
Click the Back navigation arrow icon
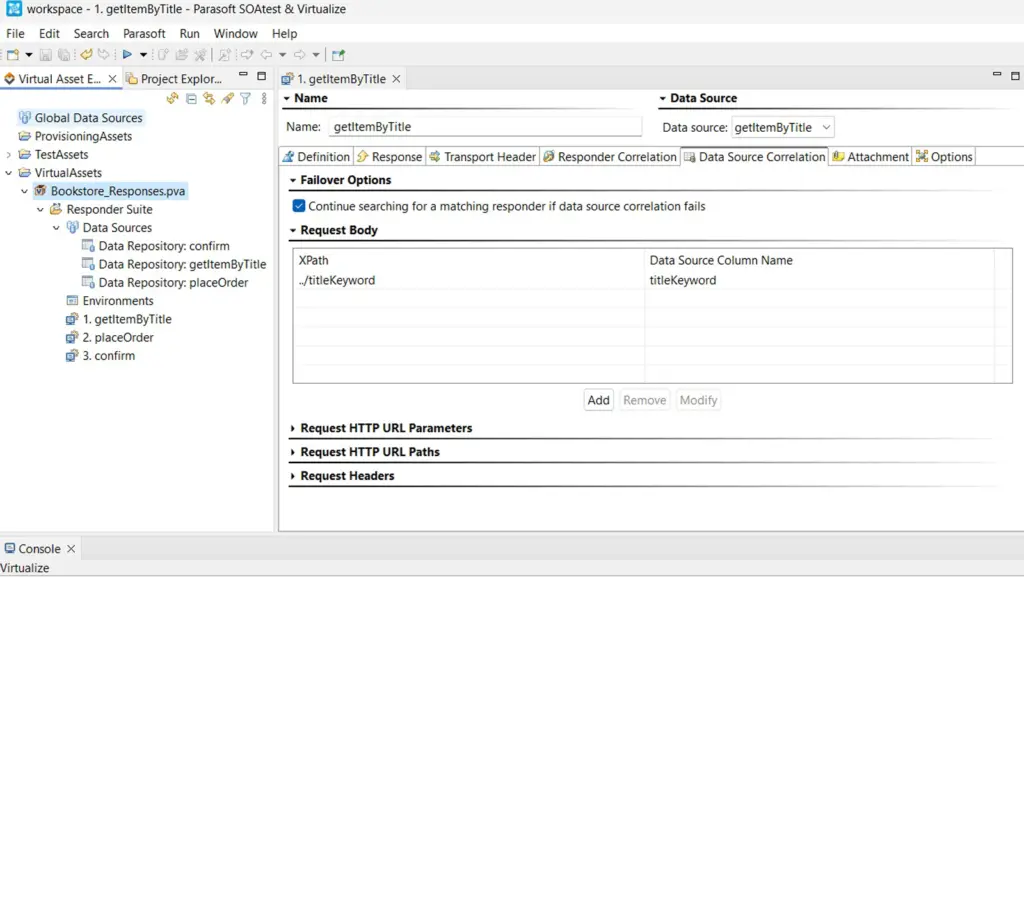266,55
